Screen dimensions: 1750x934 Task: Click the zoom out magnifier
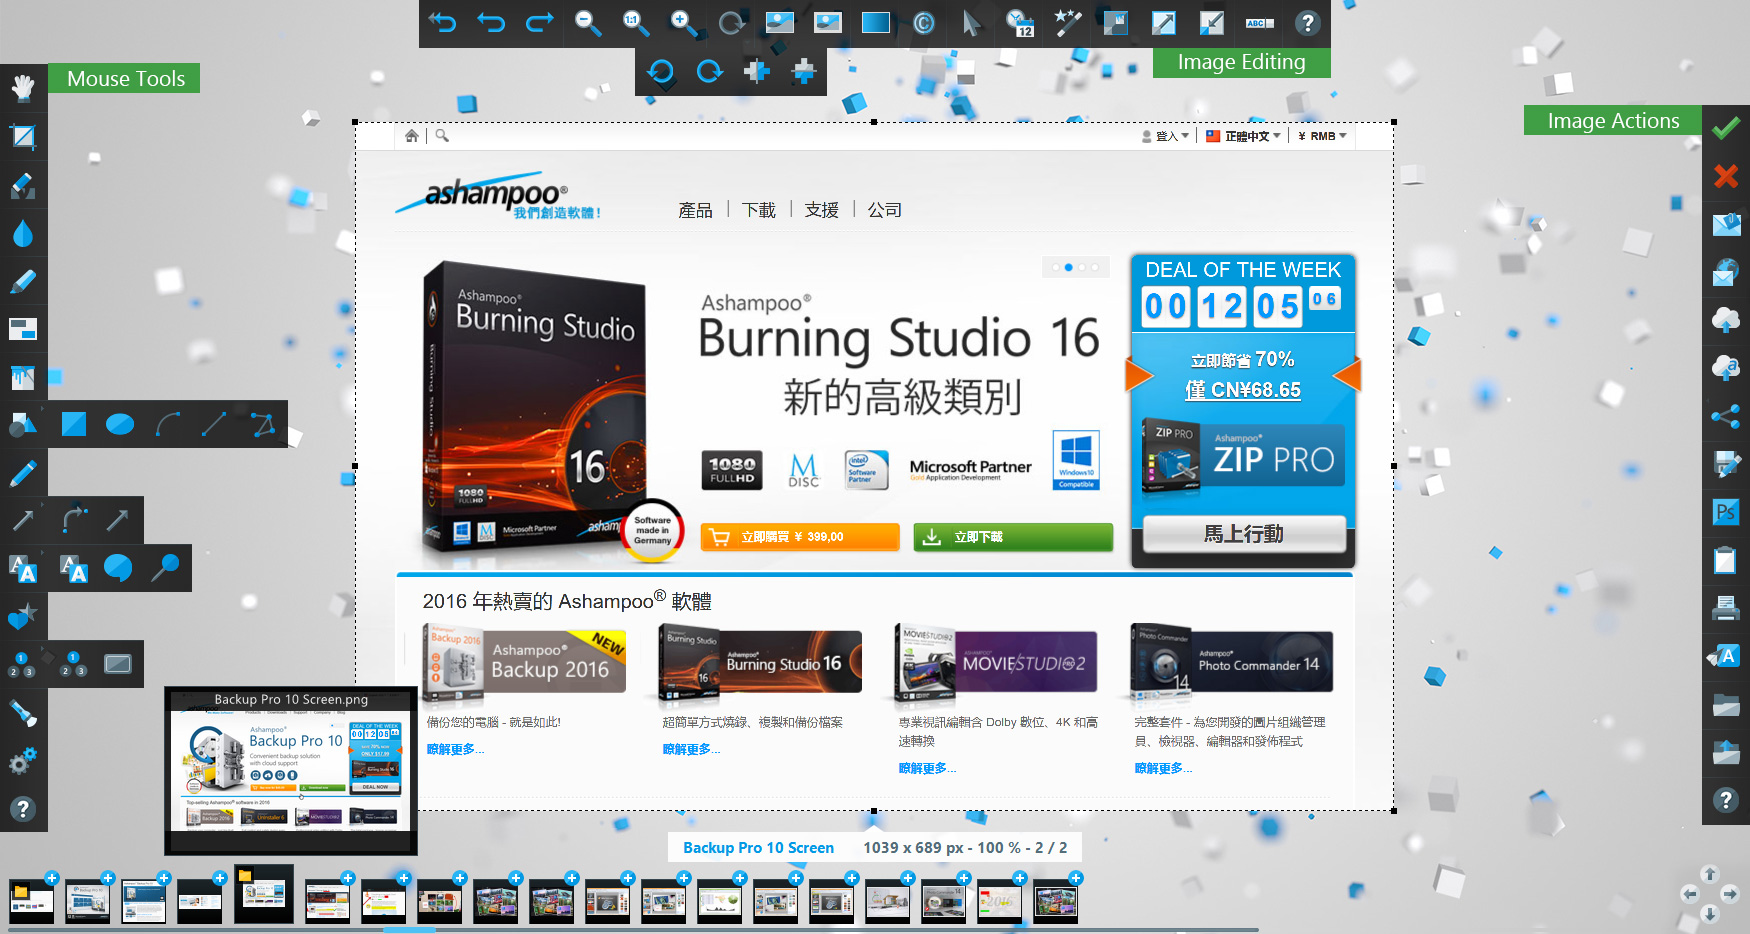pyautogui.click(x=587, y=23)
